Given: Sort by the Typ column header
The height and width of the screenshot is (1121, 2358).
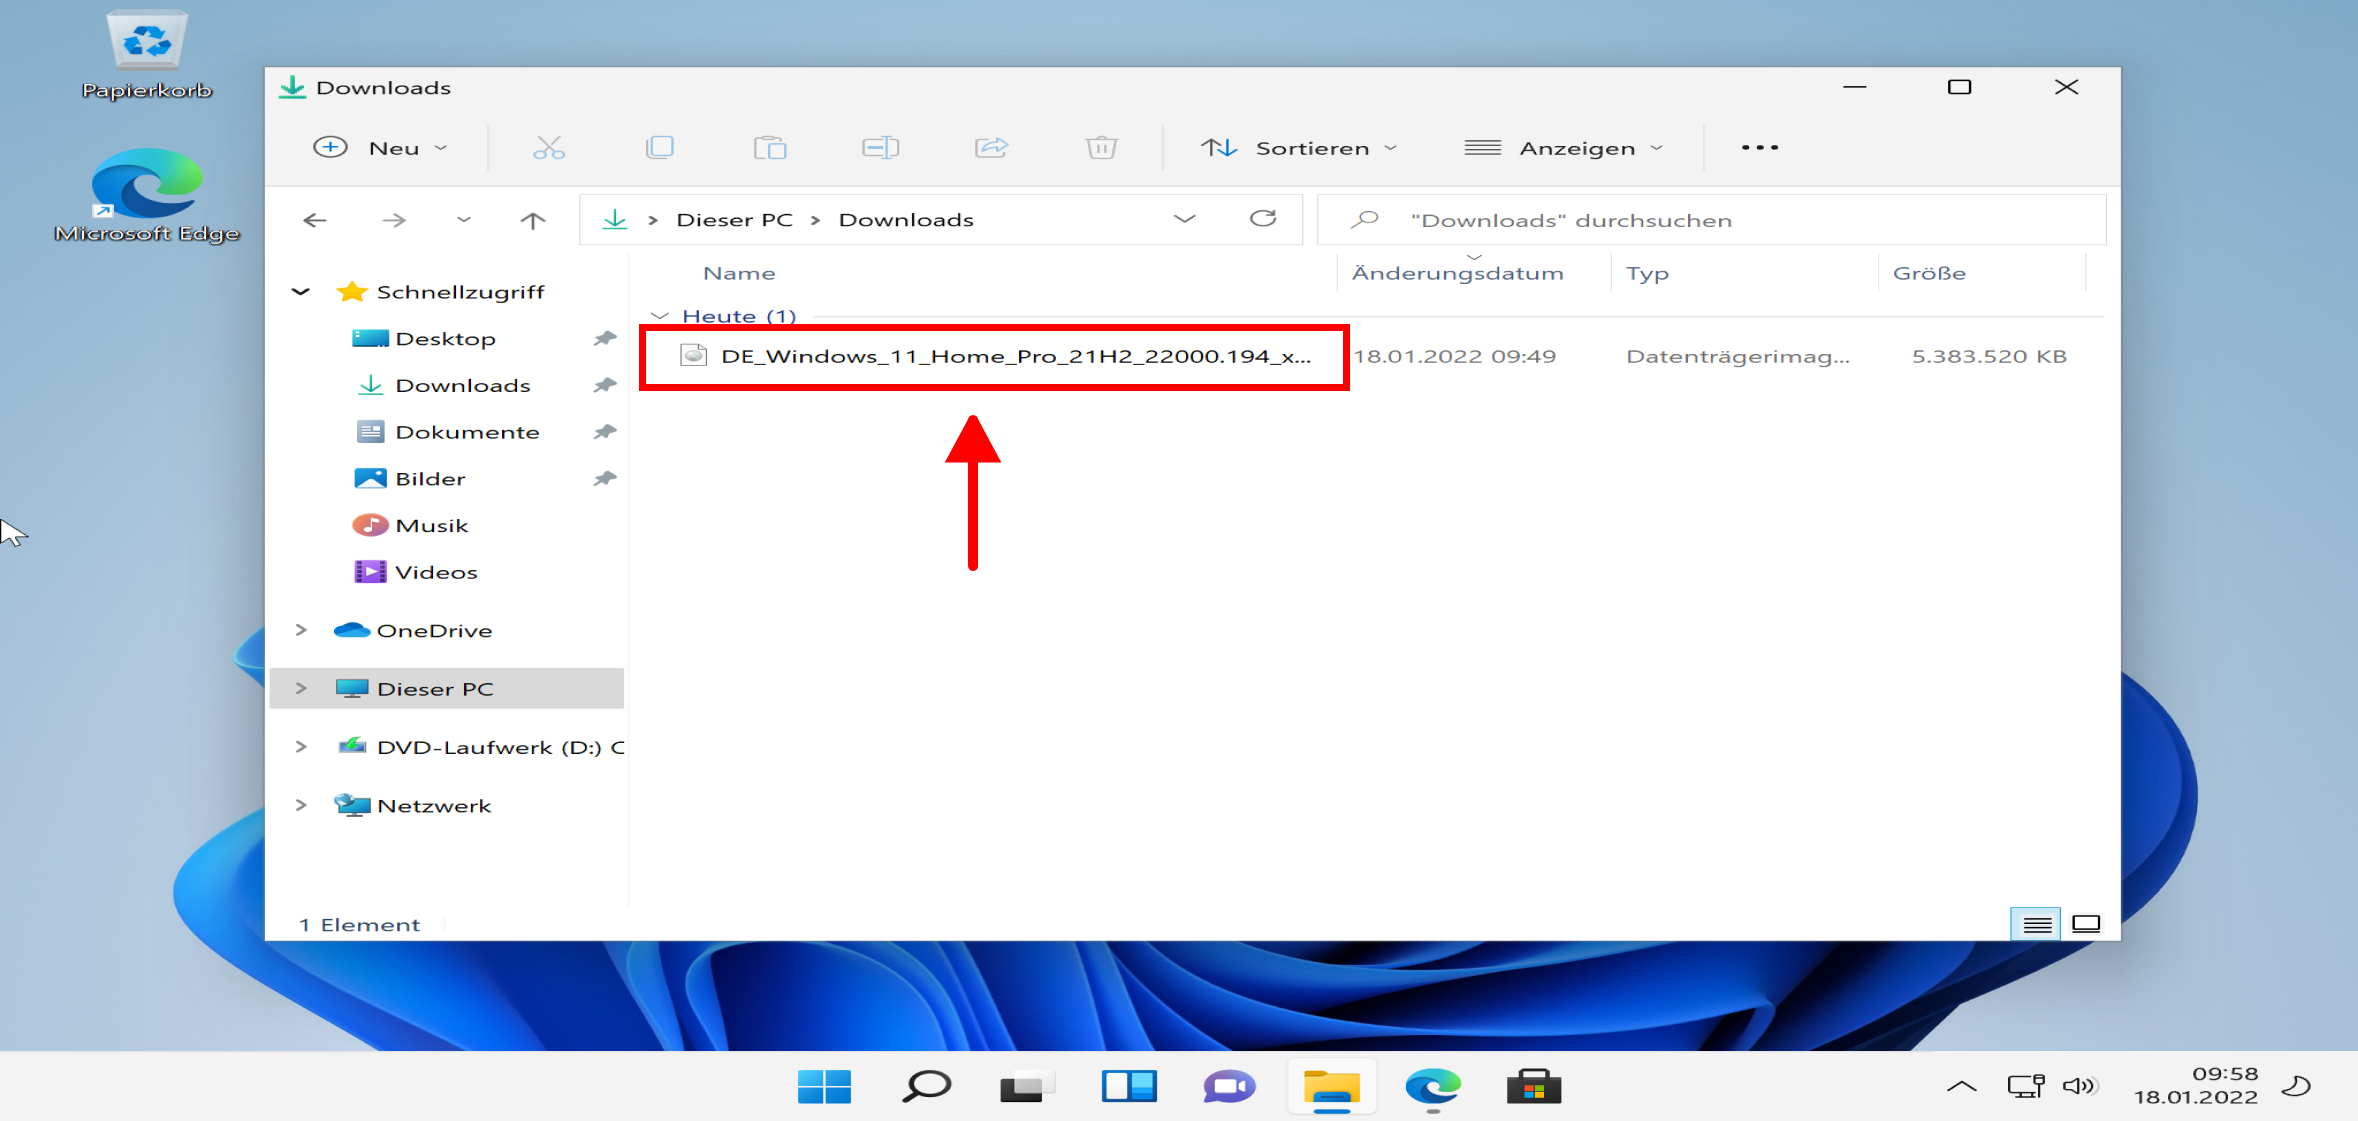Looking at the screenshot, I should (x=1647, y=273).
